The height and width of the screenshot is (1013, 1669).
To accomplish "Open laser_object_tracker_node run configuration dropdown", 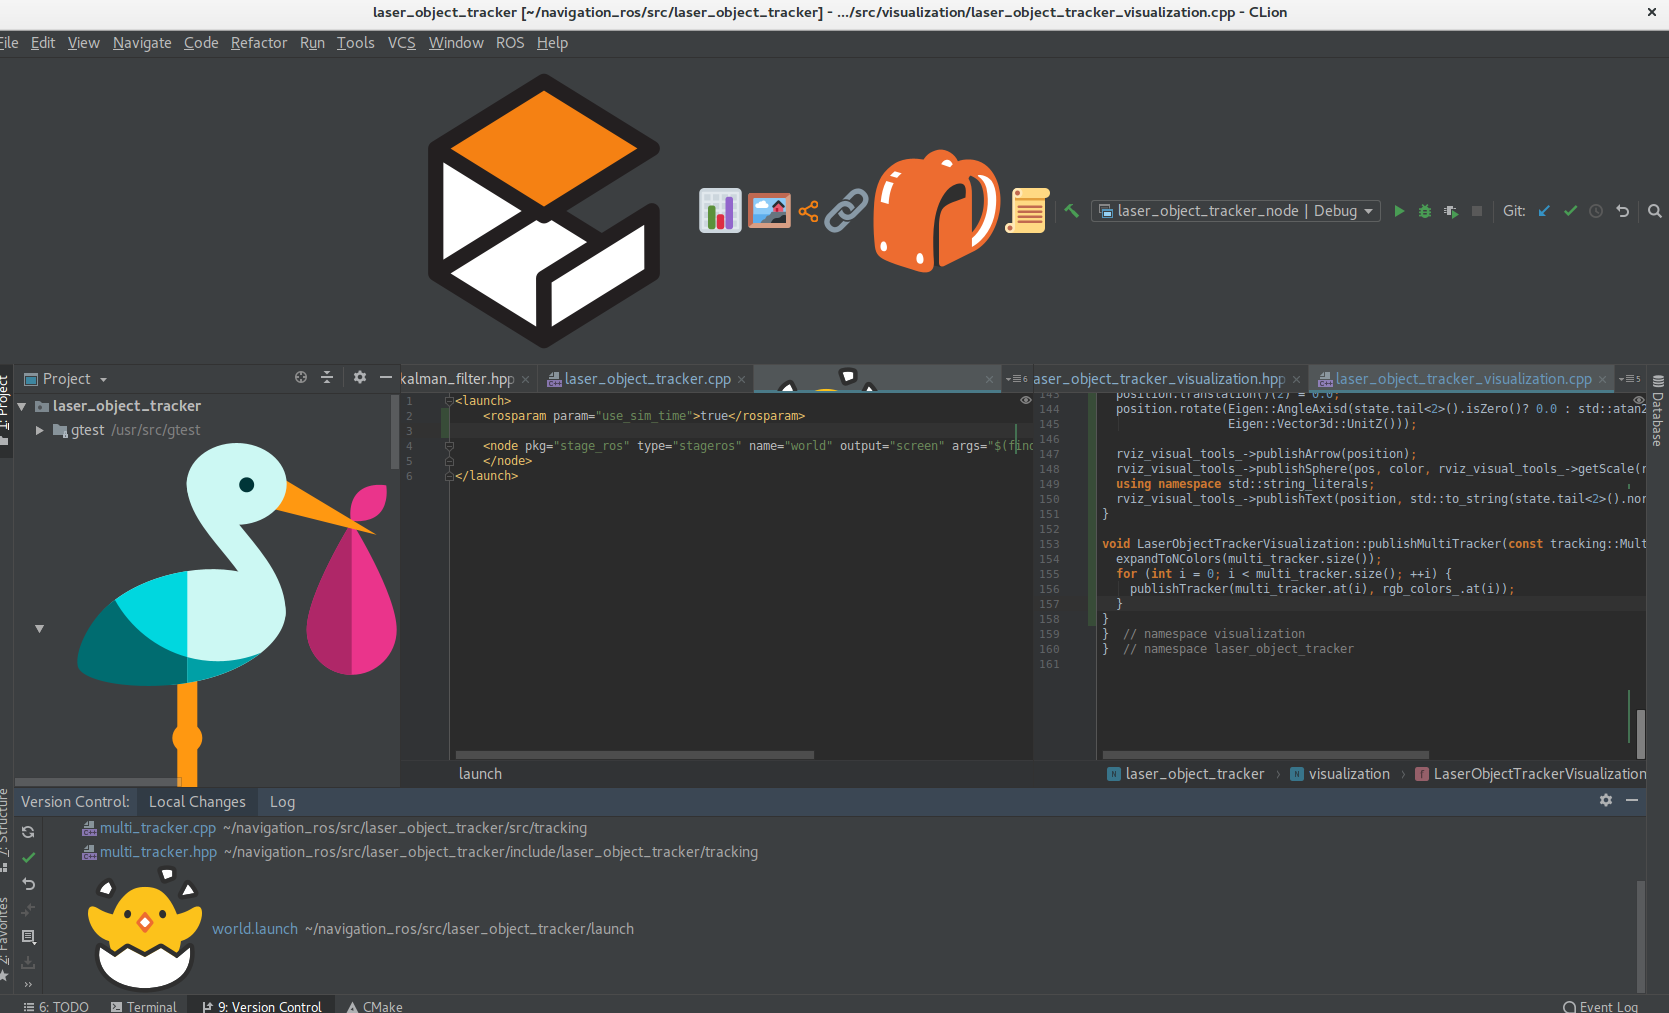I will click(1236, 211).
